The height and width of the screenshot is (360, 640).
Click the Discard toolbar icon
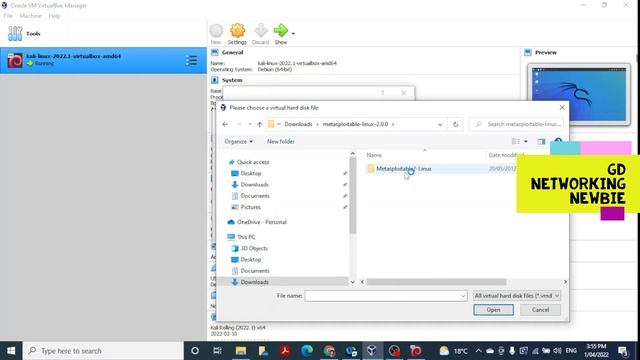[260, 31]
